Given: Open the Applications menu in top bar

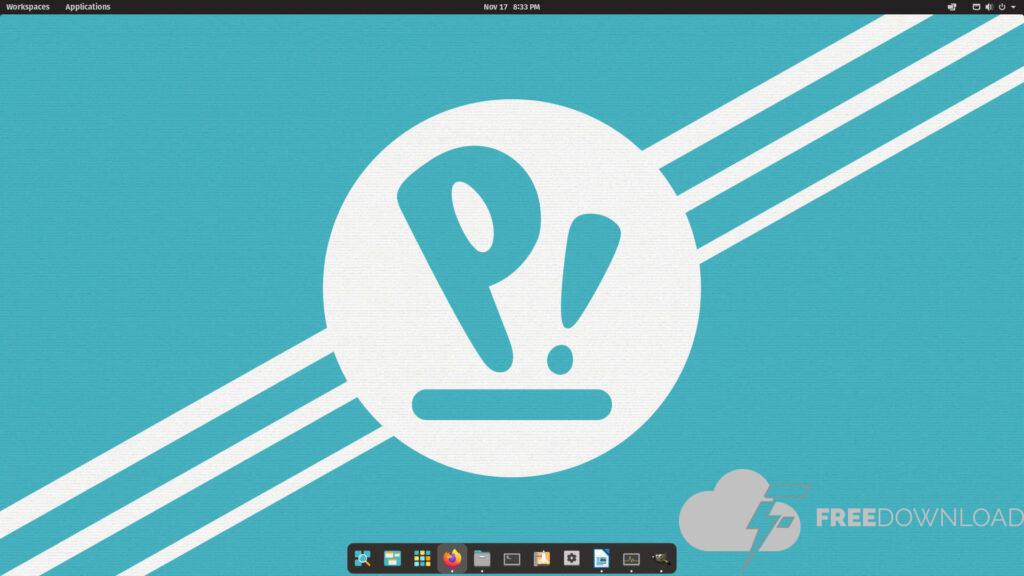Looking at the screenshot, I should (88, 7).
